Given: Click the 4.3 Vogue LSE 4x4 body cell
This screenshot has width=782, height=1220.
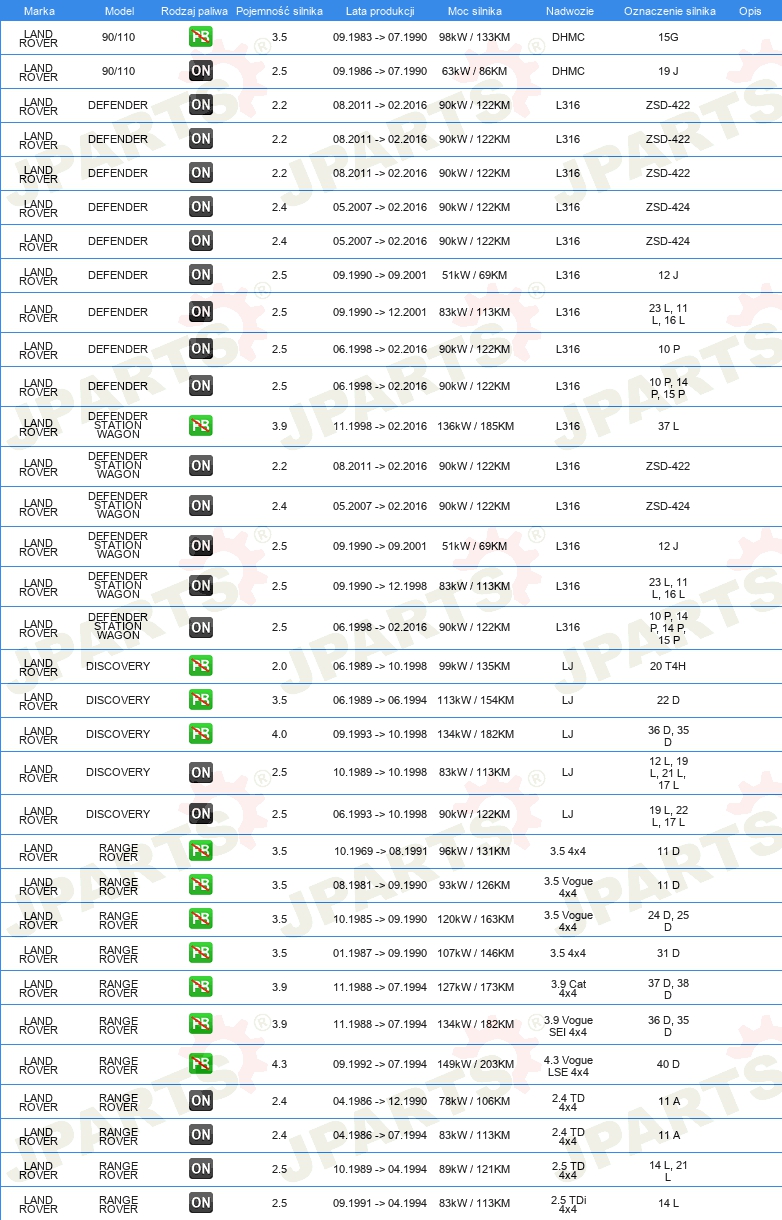Looking at the screenshot, I should 568,1065.
